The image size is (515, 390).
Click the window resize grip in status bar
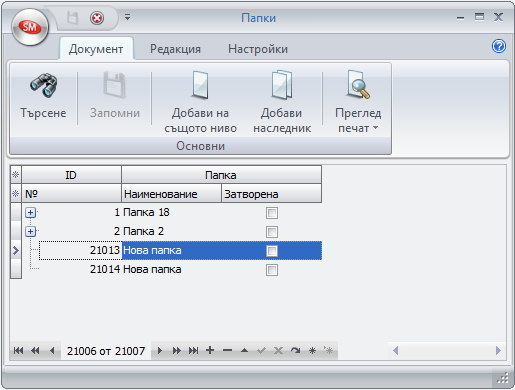503,378
